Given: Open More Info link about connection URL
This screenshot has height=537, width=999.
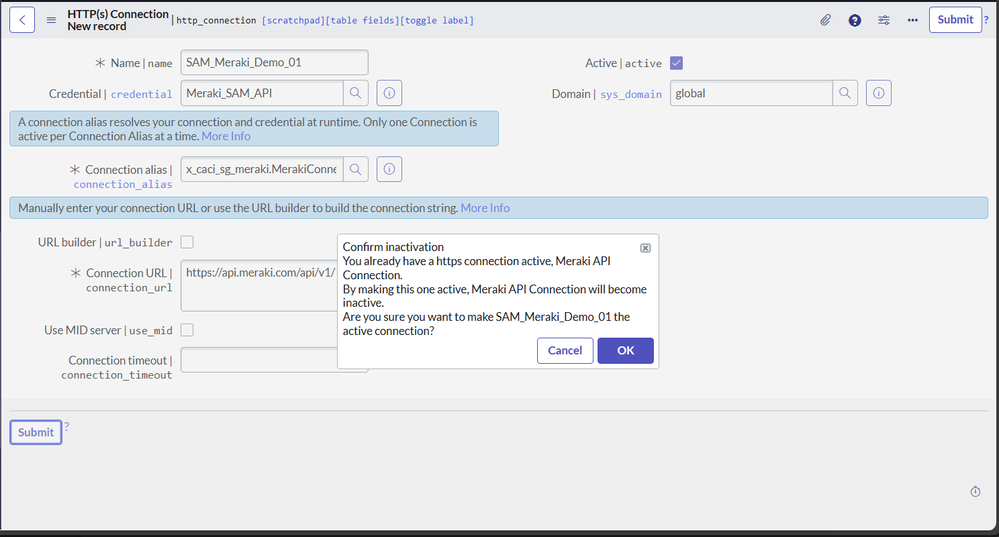Looking at the screenshot, I should pos(485,208).
